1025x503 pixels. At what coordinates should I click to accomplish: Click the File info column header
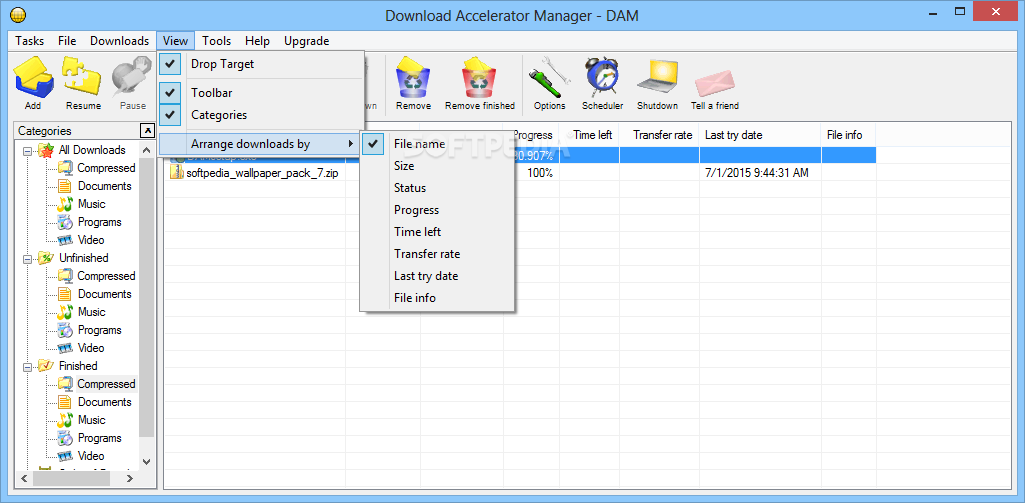coord(849,135)
